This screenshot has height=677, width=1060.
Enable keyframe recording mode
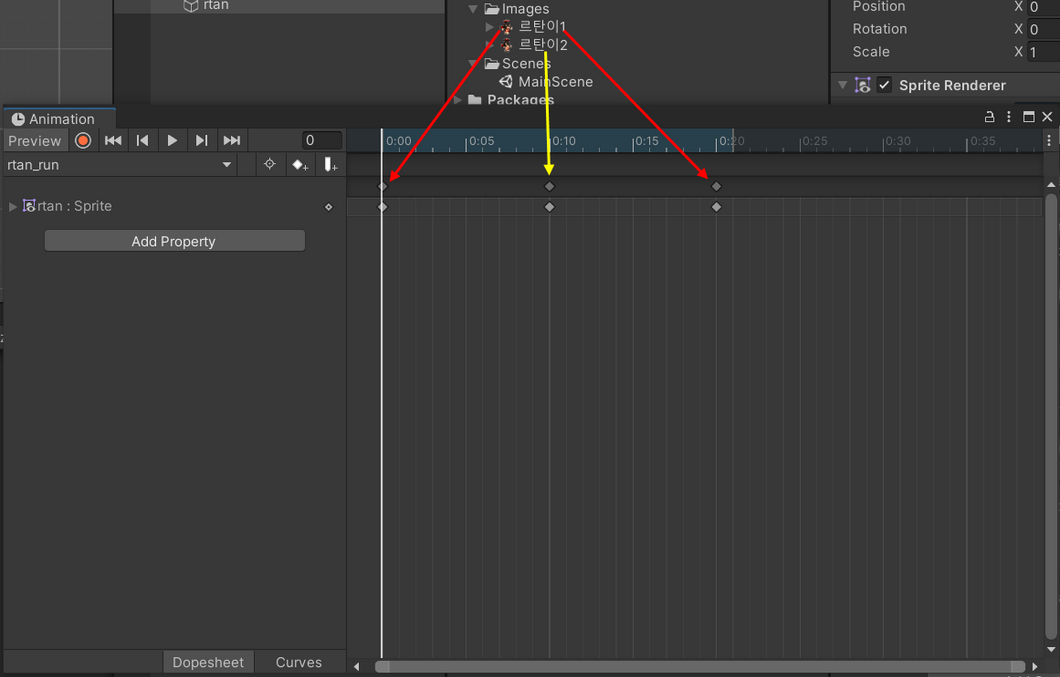(83, 141)
